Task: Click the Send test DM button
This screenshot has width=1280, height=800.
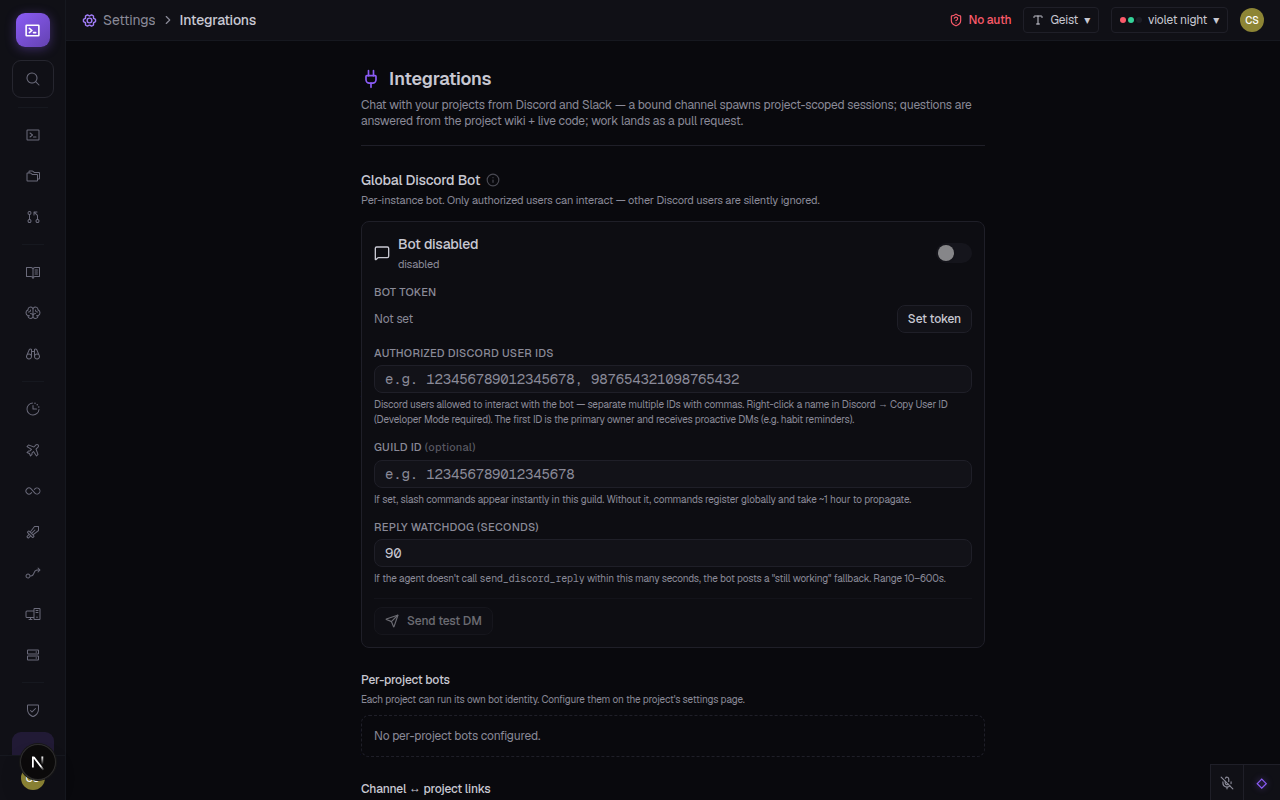Action: [434, 621]
